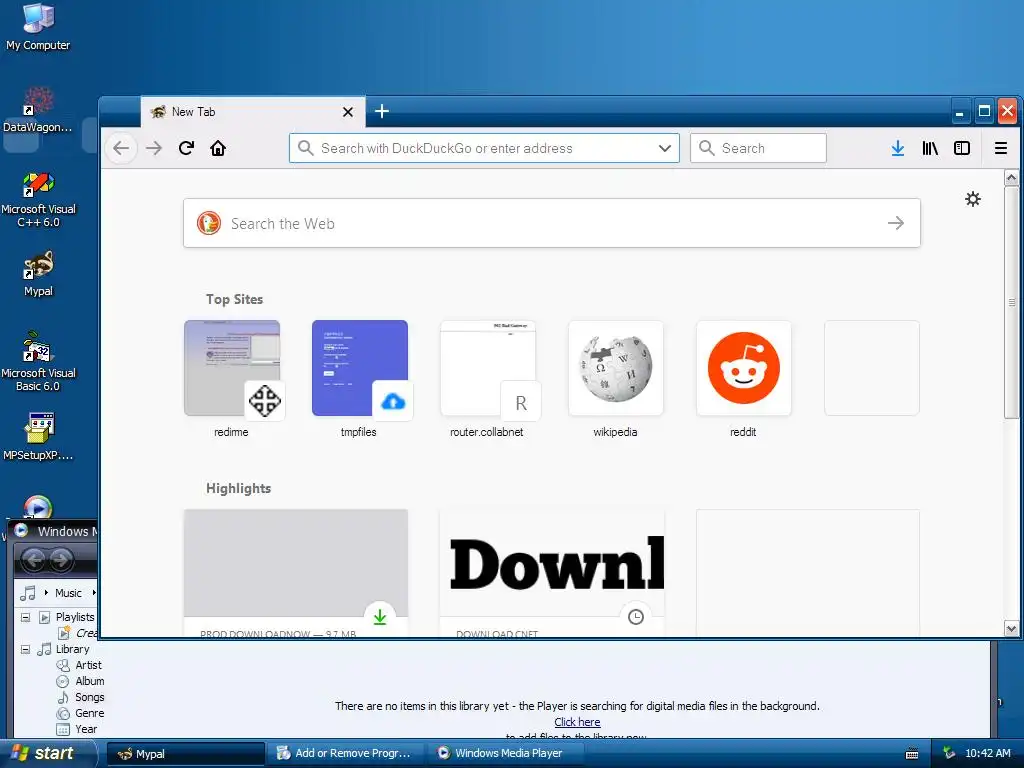Submit search with the arrow button
This screenshot has width=1024, height=768.
(896, 223)
